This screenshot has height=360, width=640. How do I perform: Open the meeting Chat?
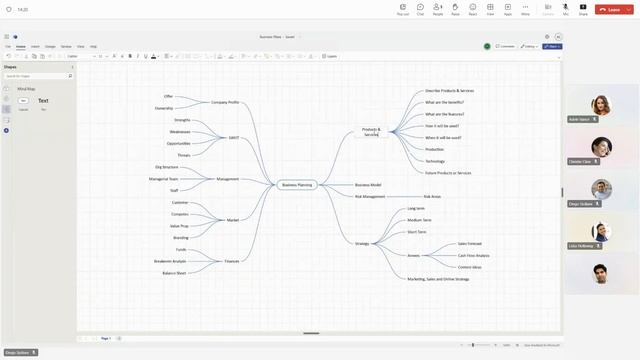pyautogui.click(x=420, y=9)
